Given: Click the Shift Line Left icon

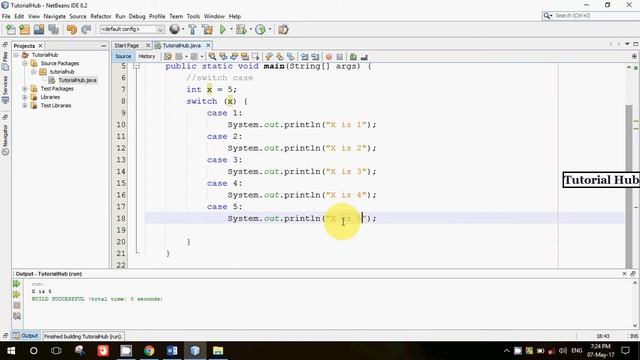Looking at the screenshot, I should 304,57.
